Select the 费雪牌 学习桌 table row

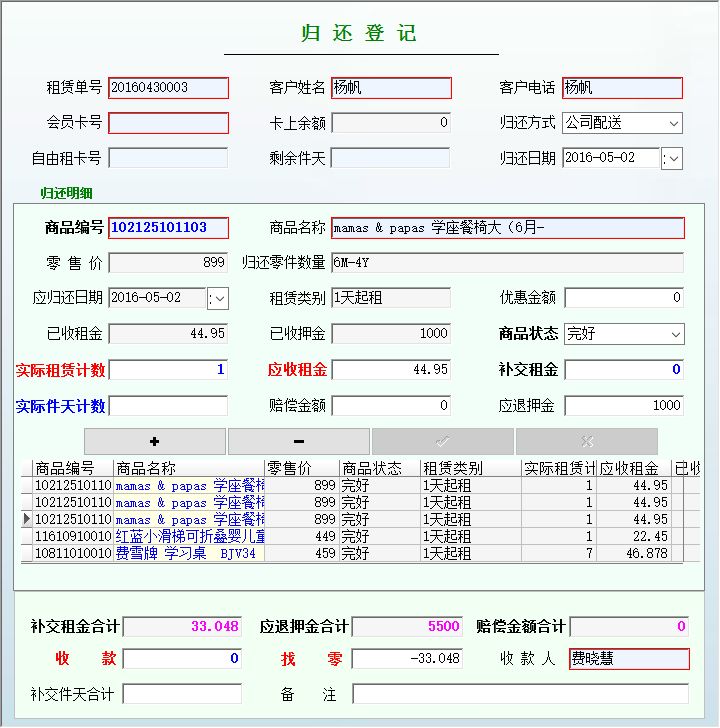point(190,553)
